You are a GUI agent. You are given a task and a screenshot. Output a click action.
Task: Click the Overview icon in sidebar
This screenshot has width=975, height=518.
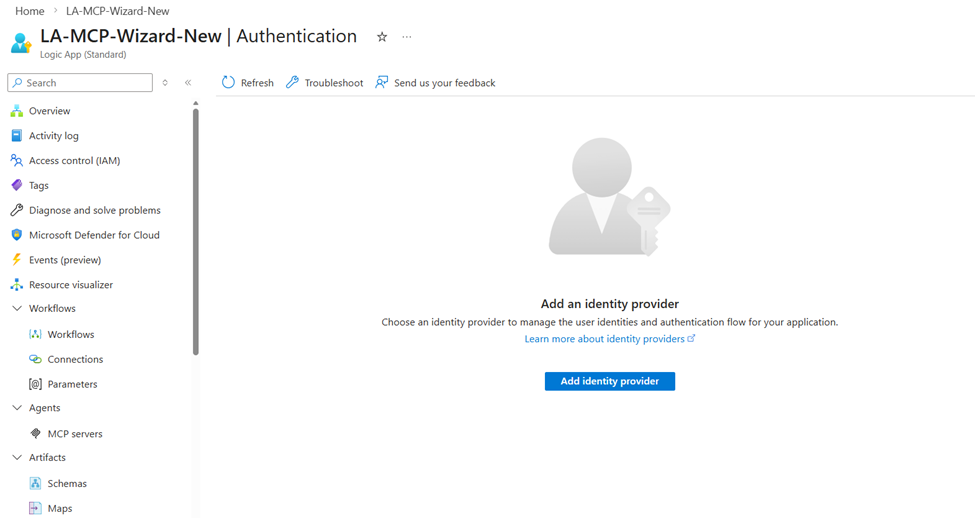17,111
